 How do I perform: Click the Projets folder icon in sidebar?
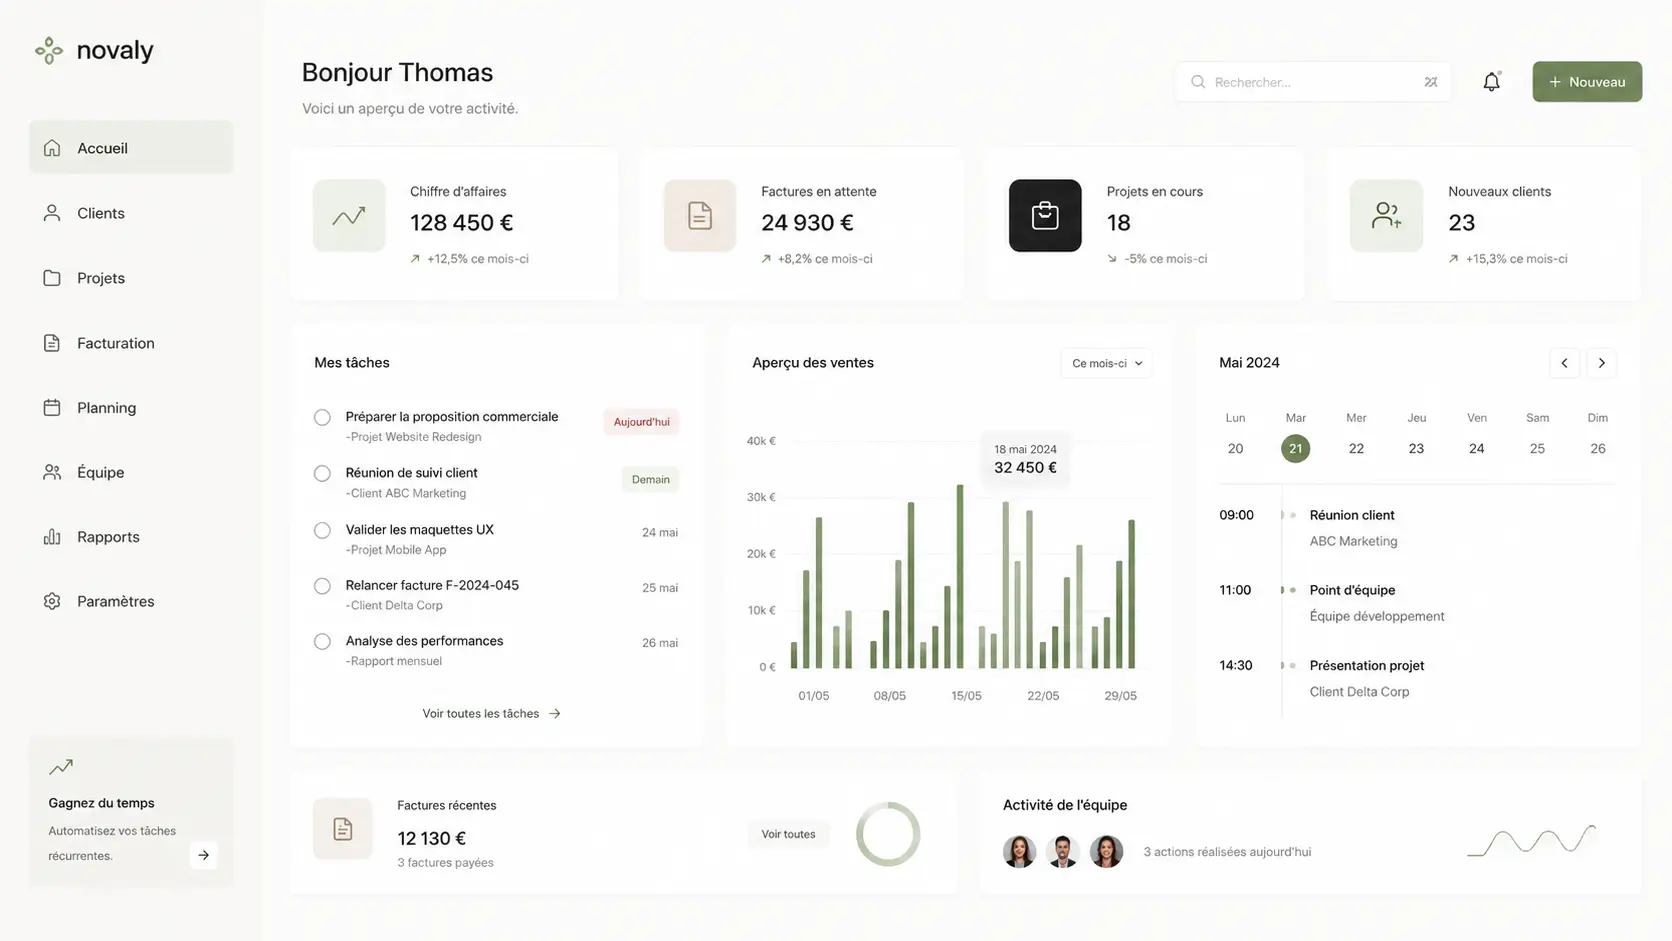pos(52,278)
